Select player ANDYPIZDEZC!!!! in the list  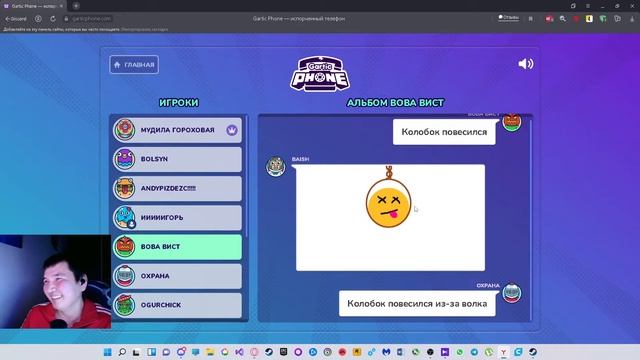178,189
